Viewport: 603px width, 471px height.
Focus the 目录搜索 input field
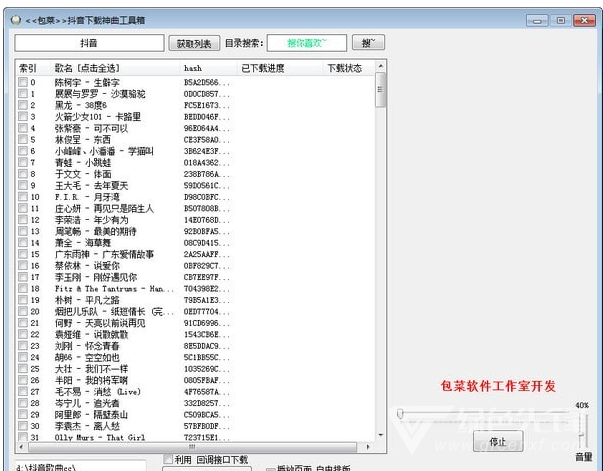[x=306, y=43]
